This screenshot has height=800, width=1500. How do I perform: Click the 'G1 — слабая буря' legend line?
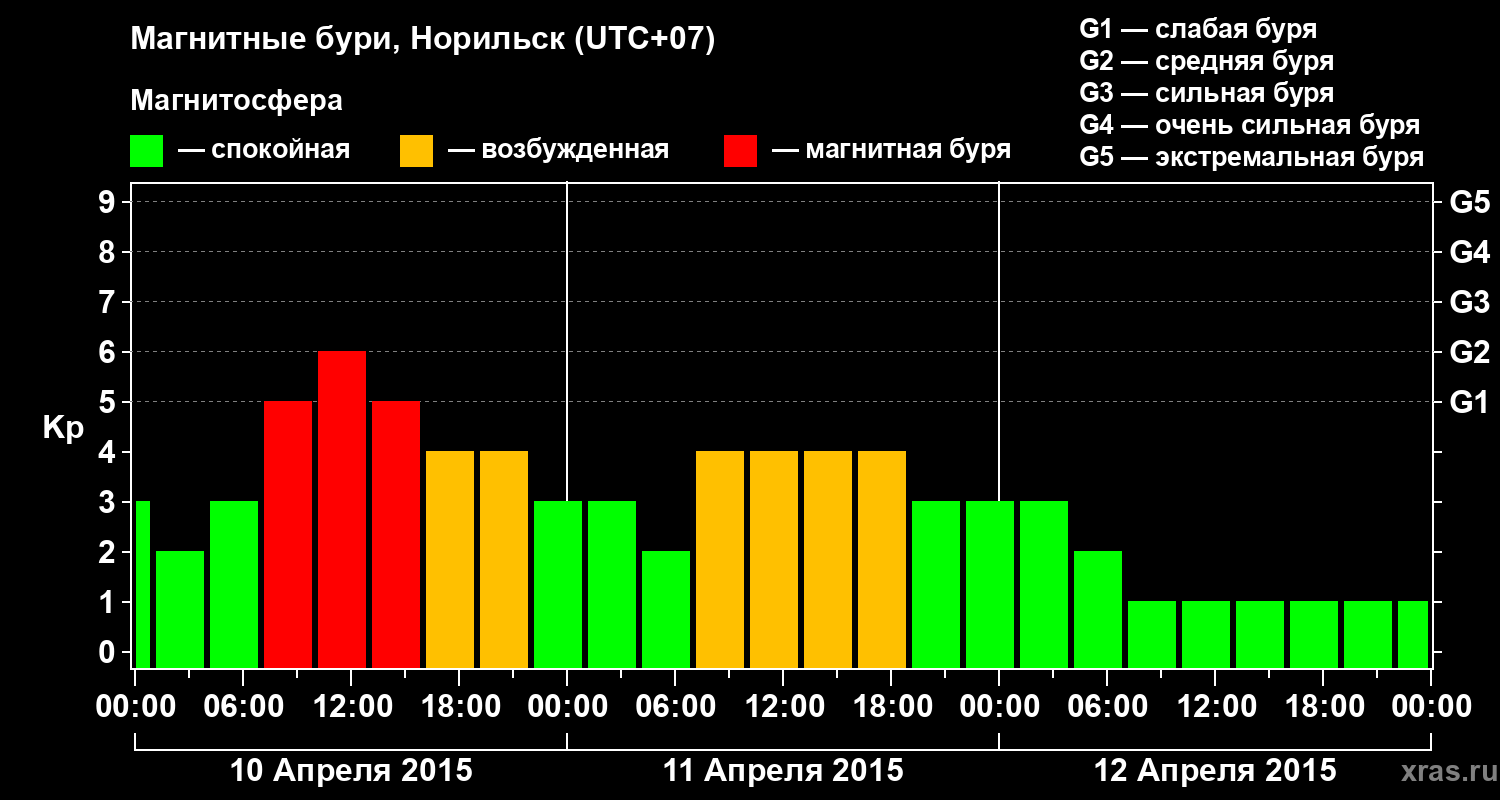(x=1198, y=29)
